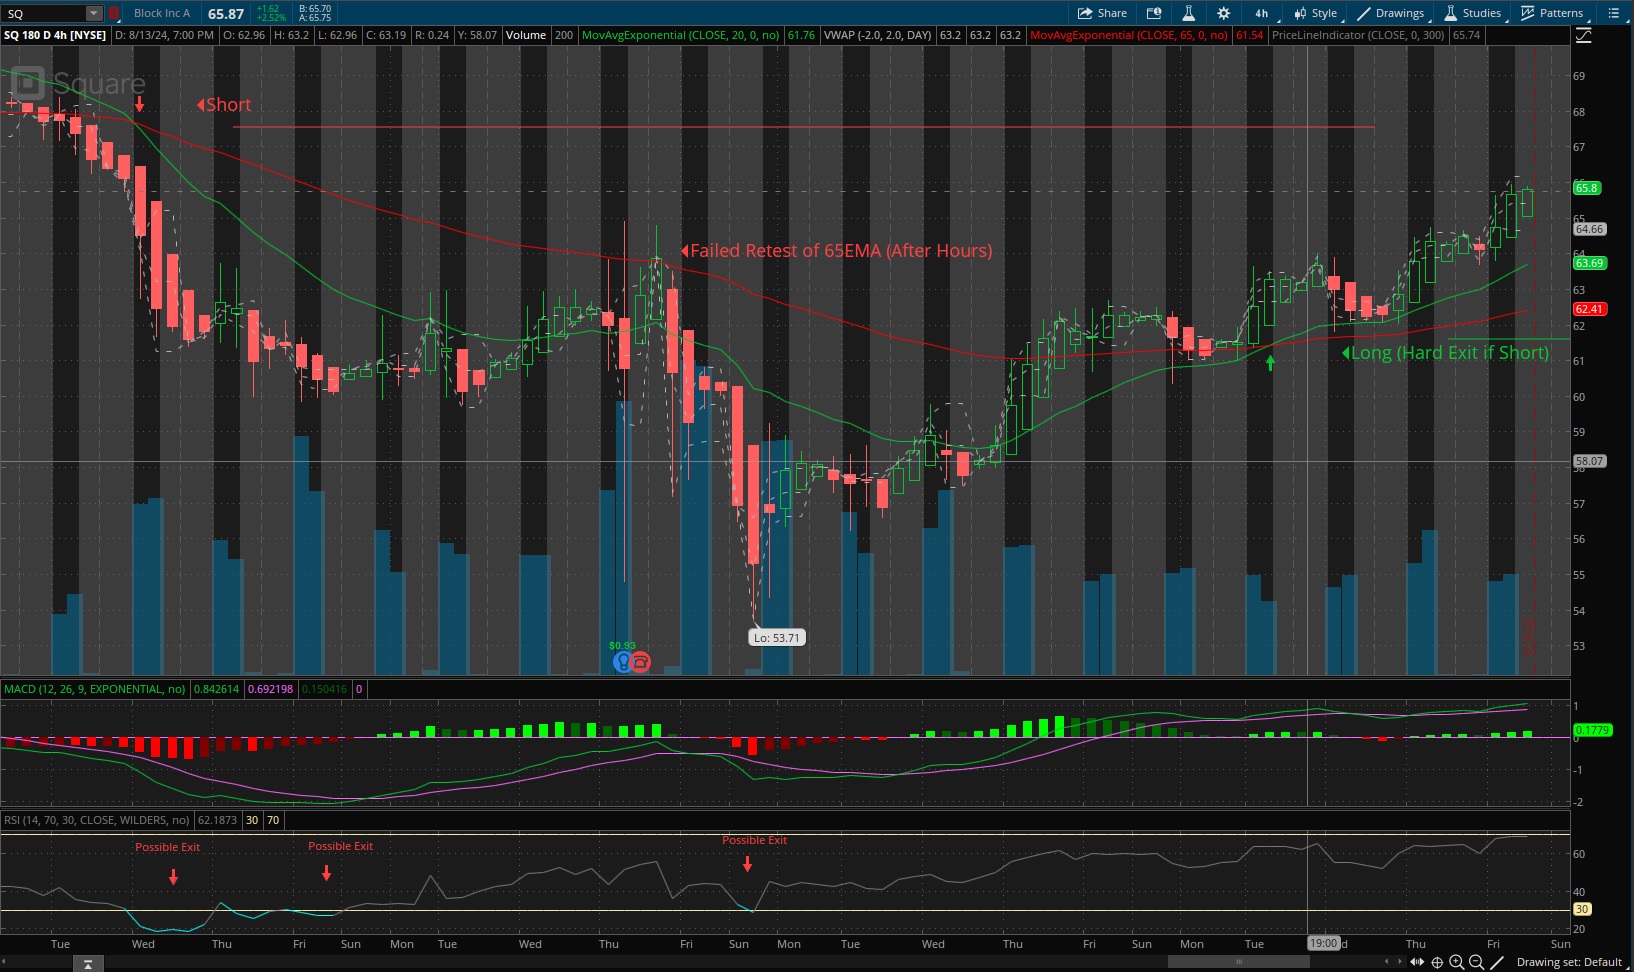Open the Patterns menu
1634x972 pixels.
coord(1552,13)
